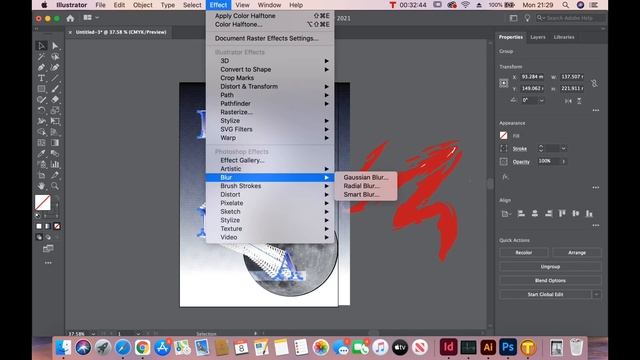Open the rotation angle dropdown
Viewport: 640px width, 360px height.
pyautogui.click(x=542, y=100)
